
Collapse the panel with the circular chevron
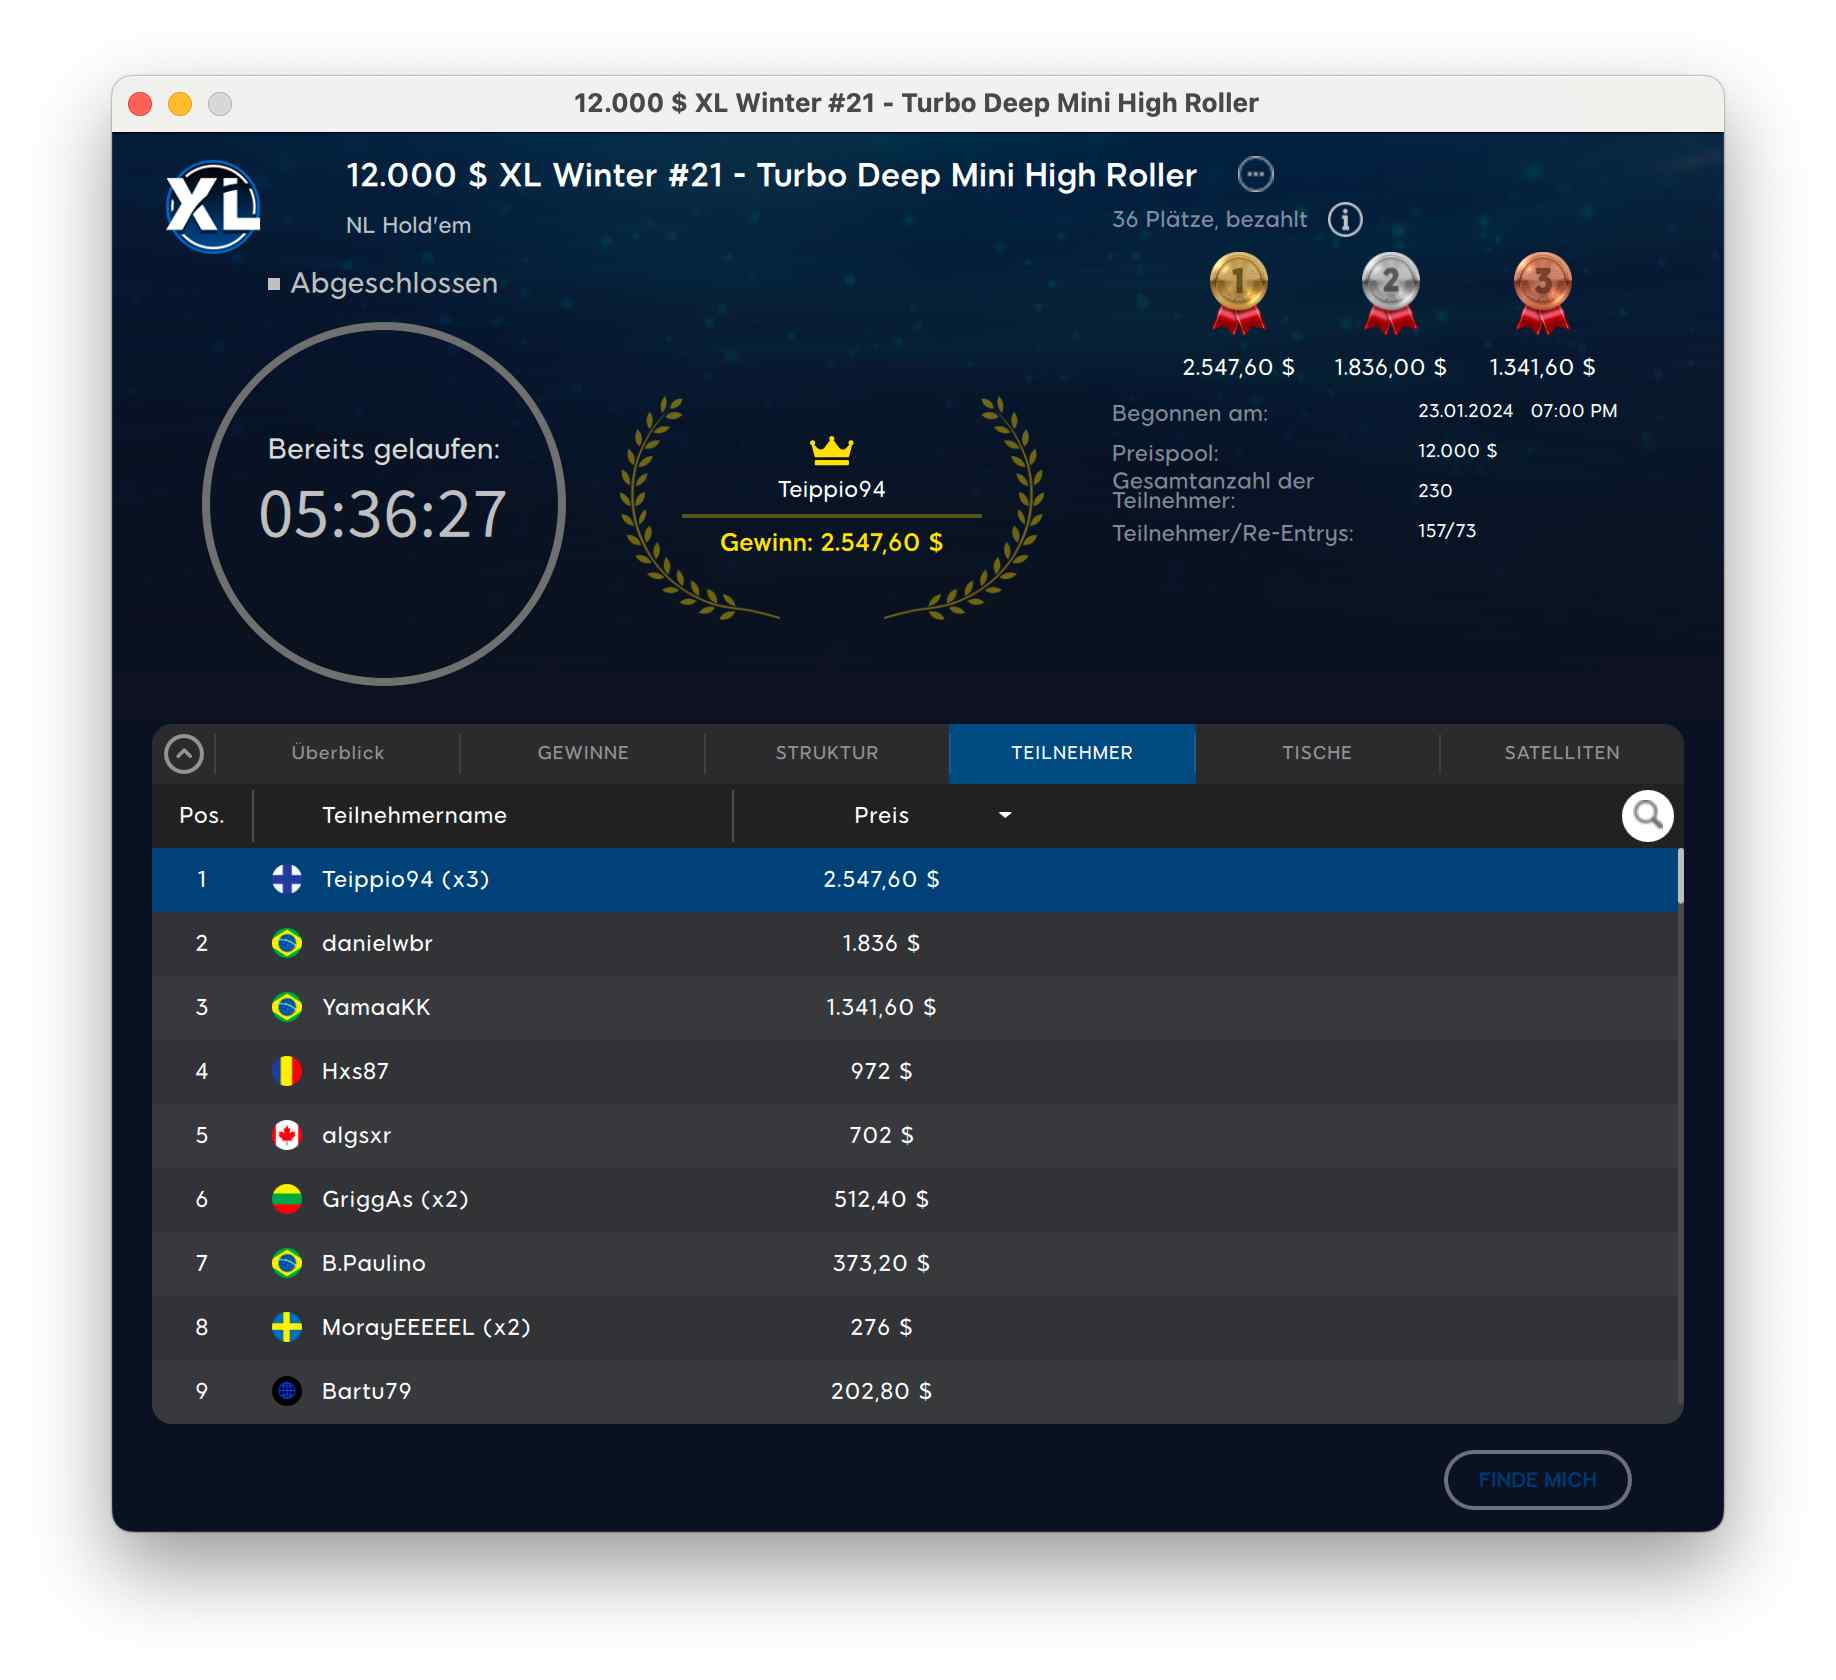(184, 754)
